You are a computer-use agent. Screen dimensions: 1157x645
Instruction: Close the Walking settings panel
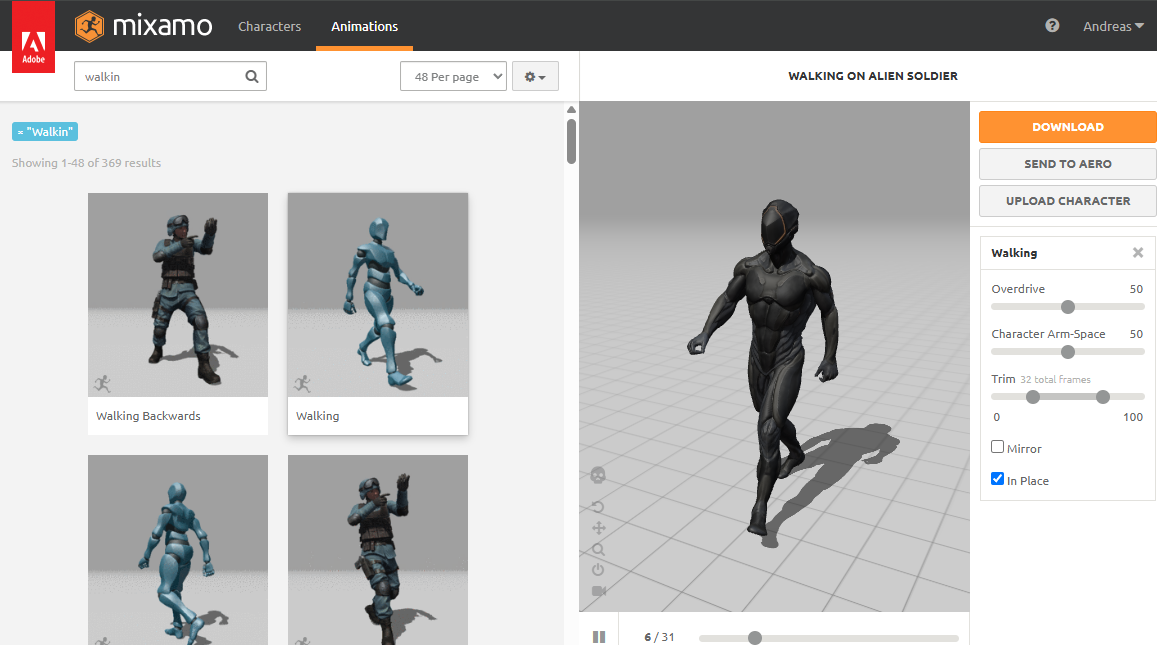click(x=1138, y=252)
